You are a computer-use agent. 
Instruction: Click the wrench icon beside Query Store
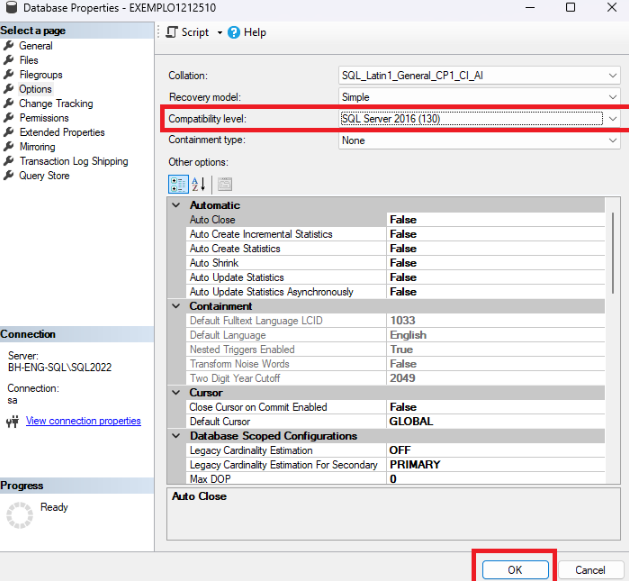[x=8, y=176]
